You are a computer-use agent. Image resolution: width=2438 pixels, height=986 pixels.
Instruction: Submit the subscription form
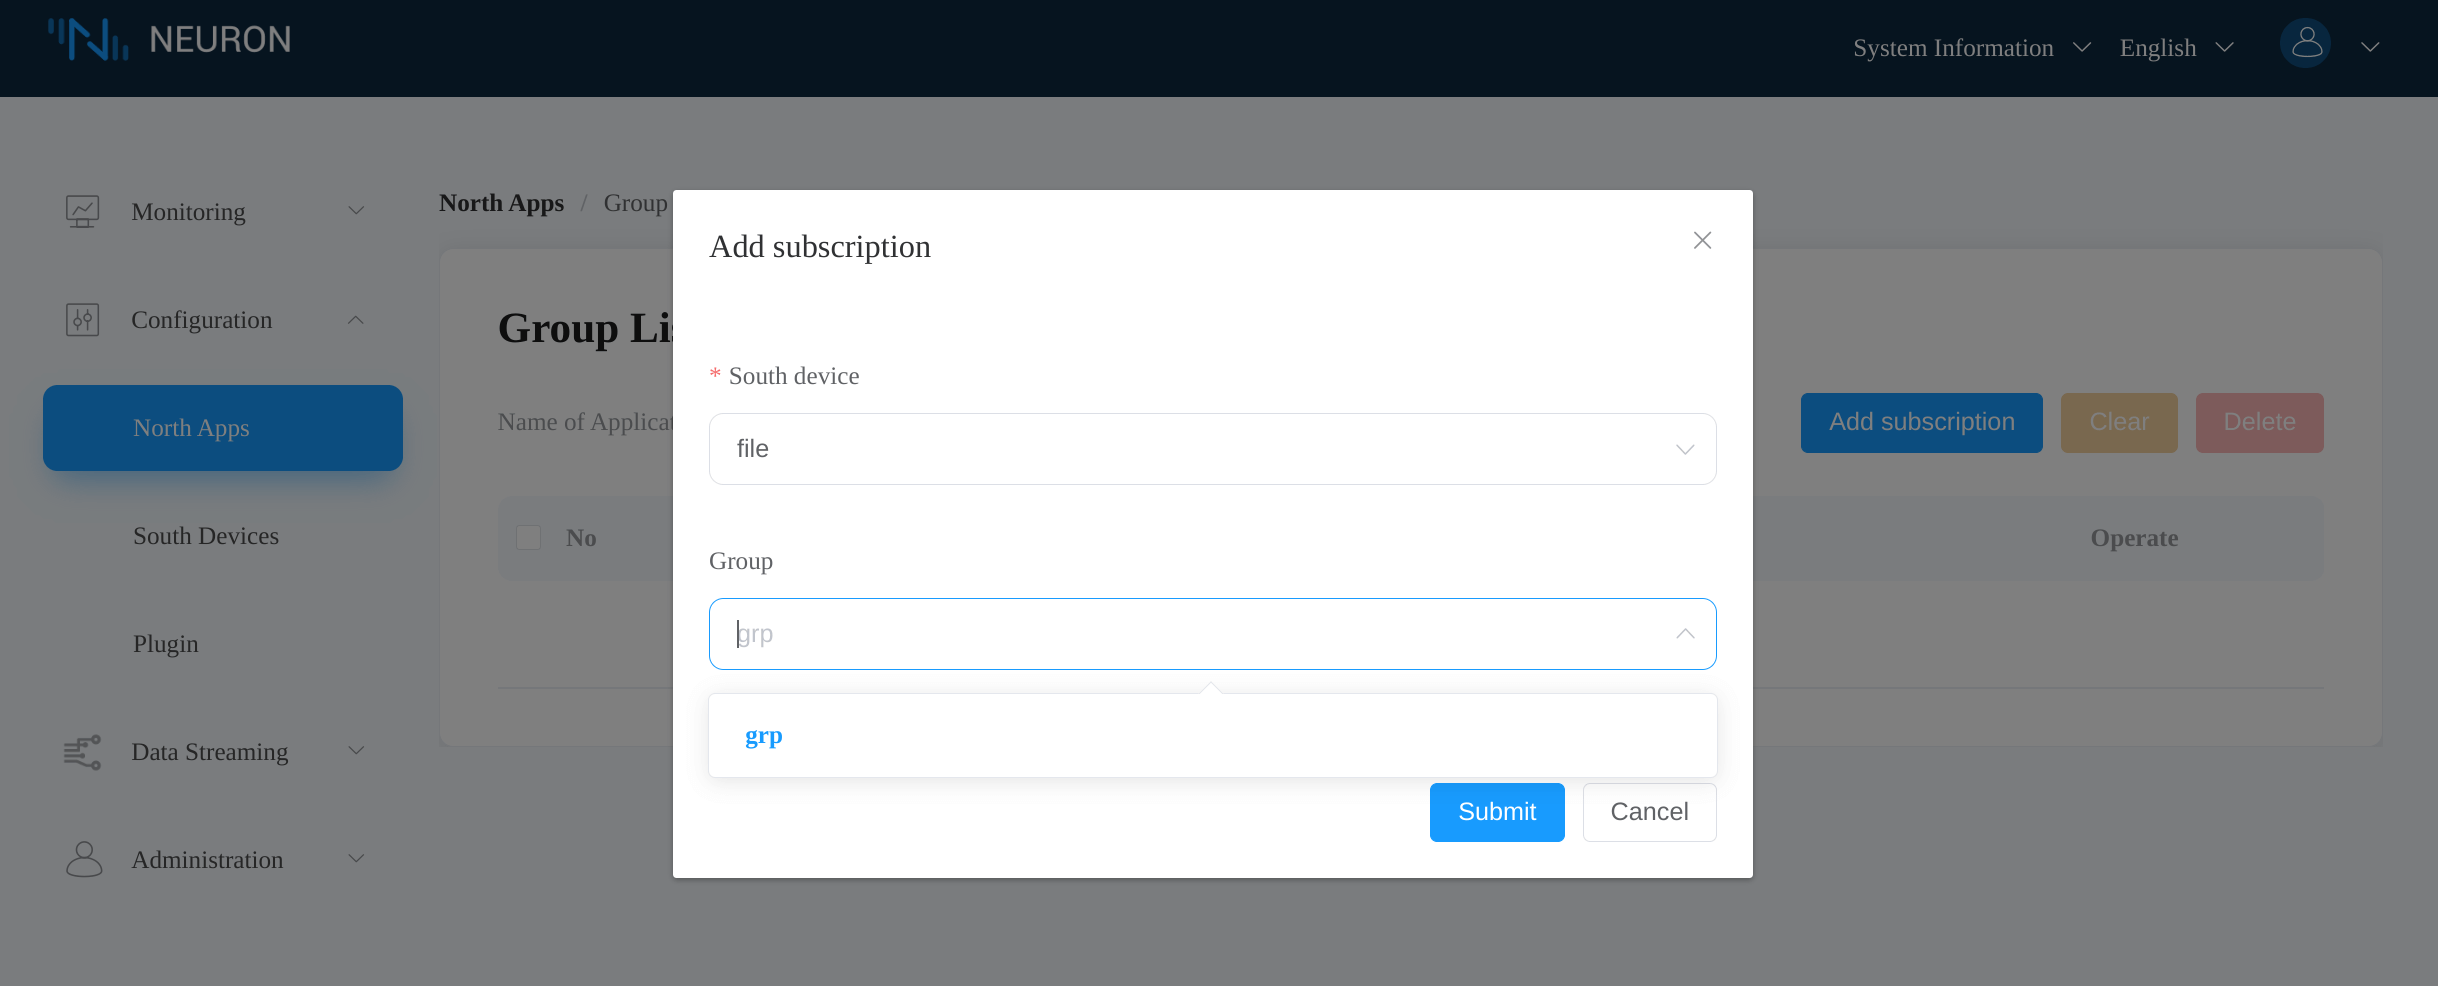[1496, 811]
